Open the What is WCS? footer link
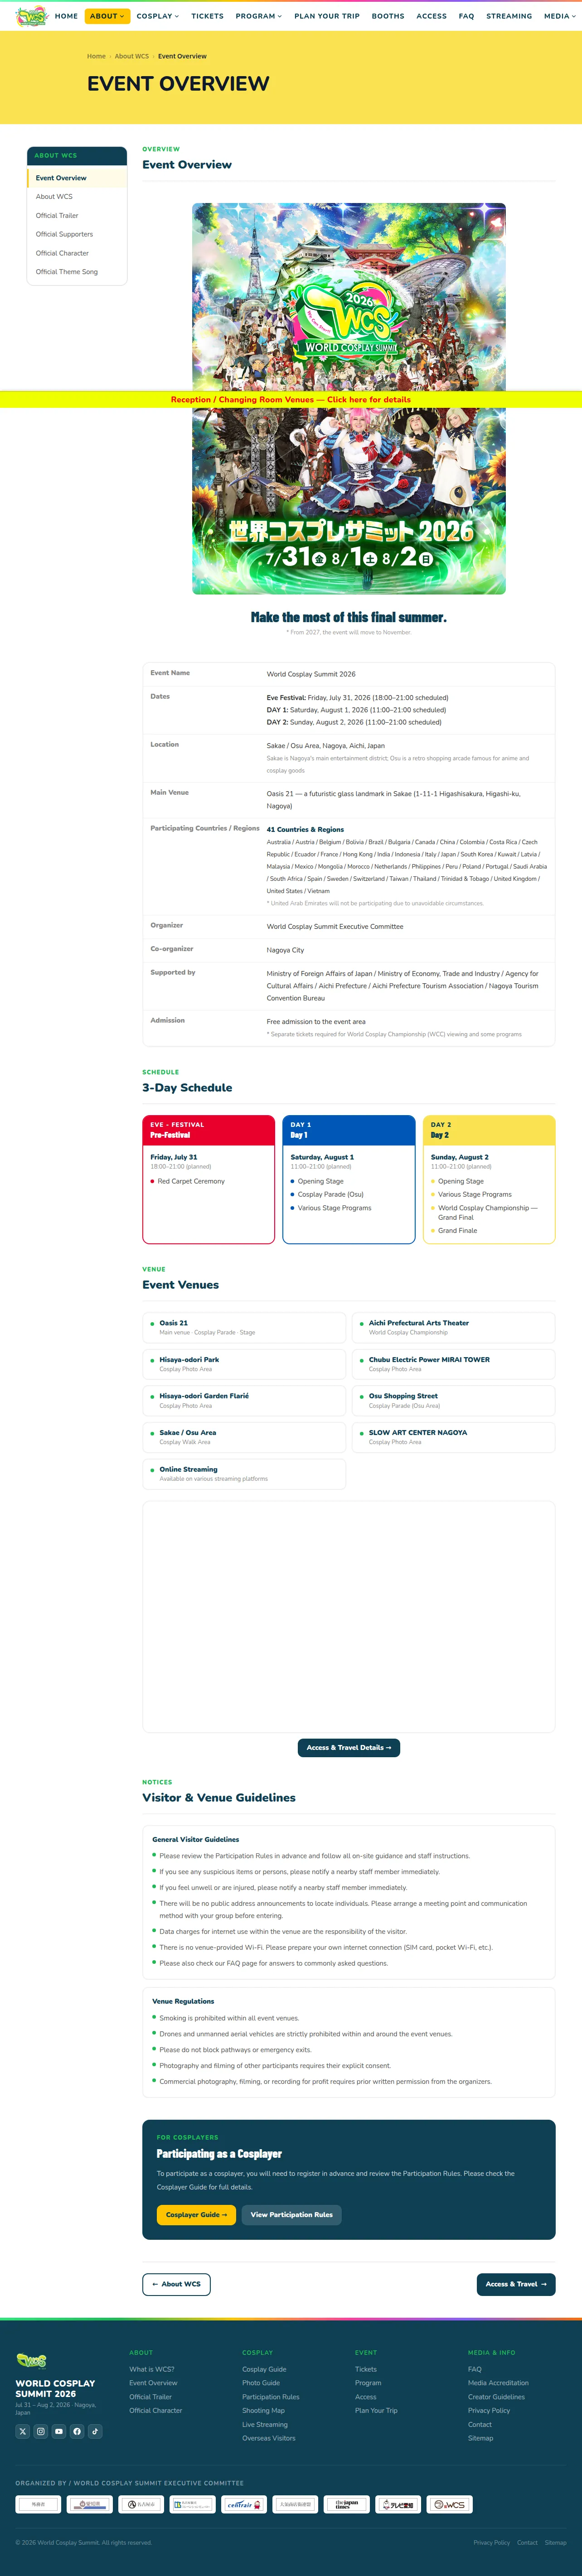Viewport: 582px width, 2576px height. [151, 2369]
